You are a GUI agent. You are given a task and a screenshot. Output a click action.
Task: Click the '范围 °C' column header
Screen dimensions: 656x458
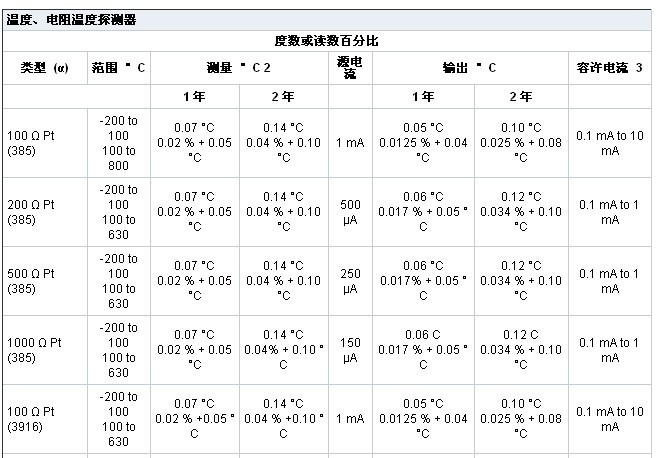point(118,67)
